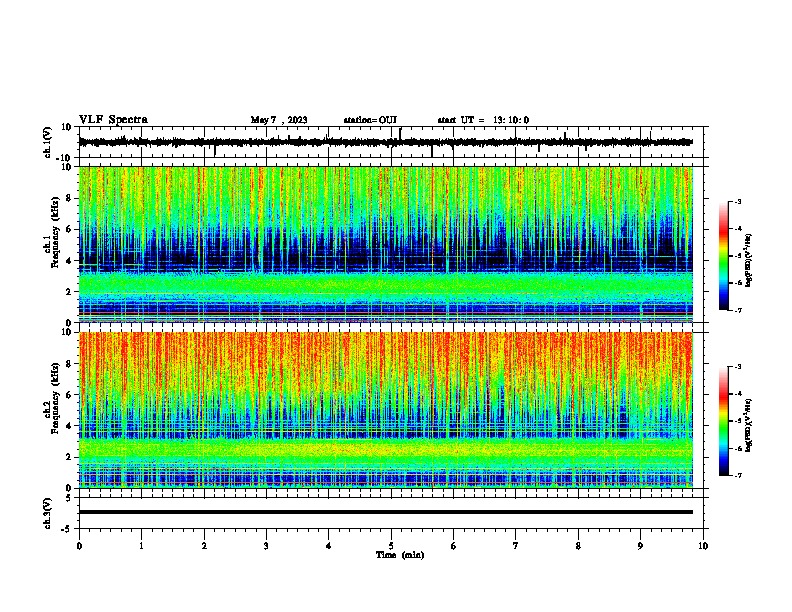Click the ch.2 spectrogram color scale bar
The image size is (792, 612).
[x=723, y=421]
